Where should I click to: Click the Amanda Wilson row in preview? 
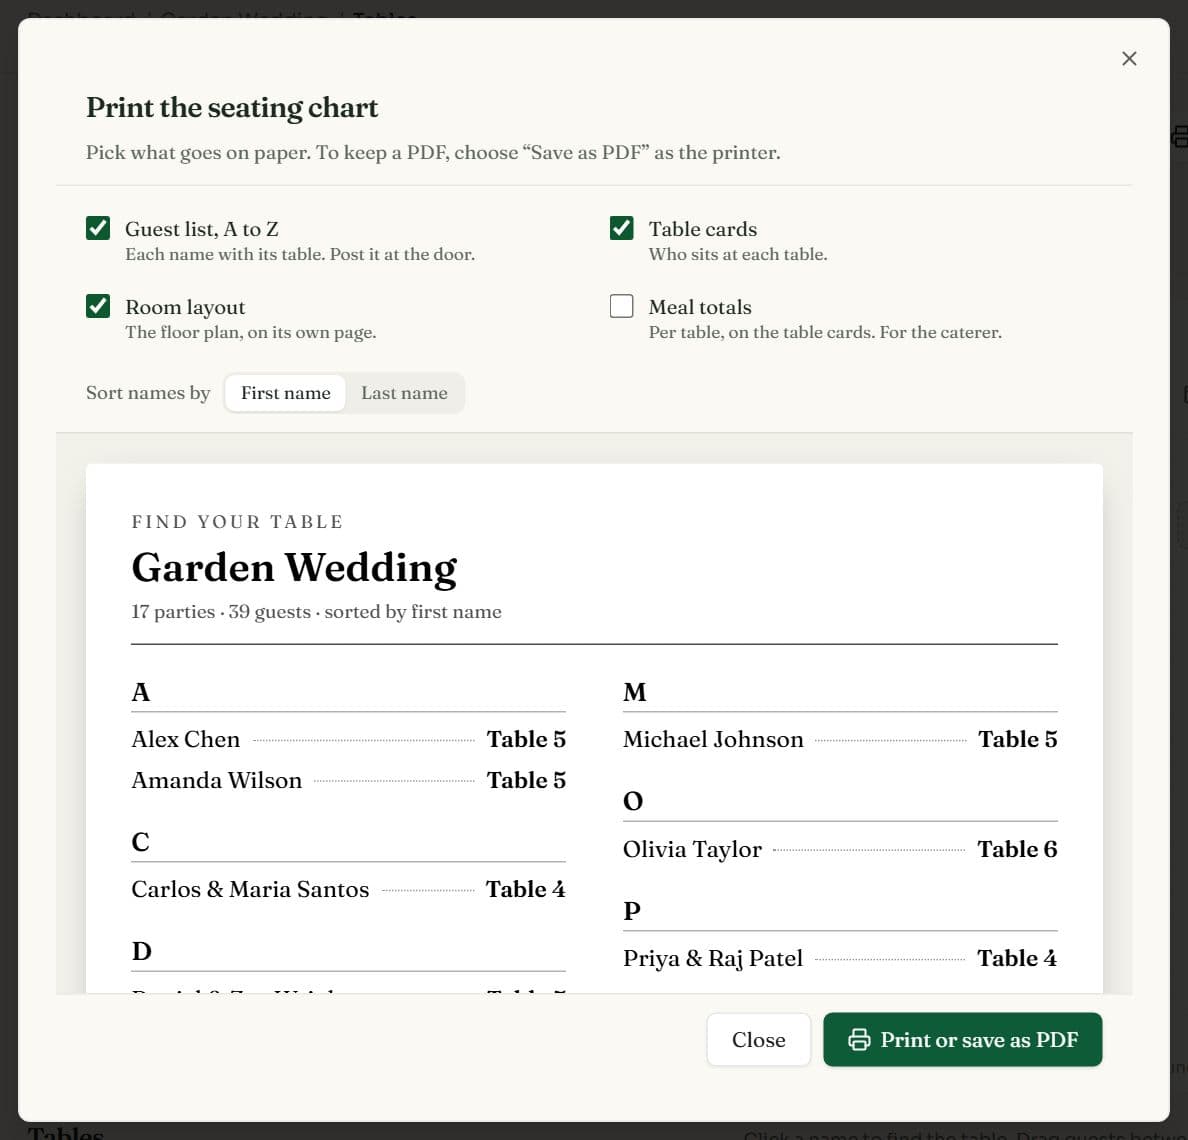[349, 780]
